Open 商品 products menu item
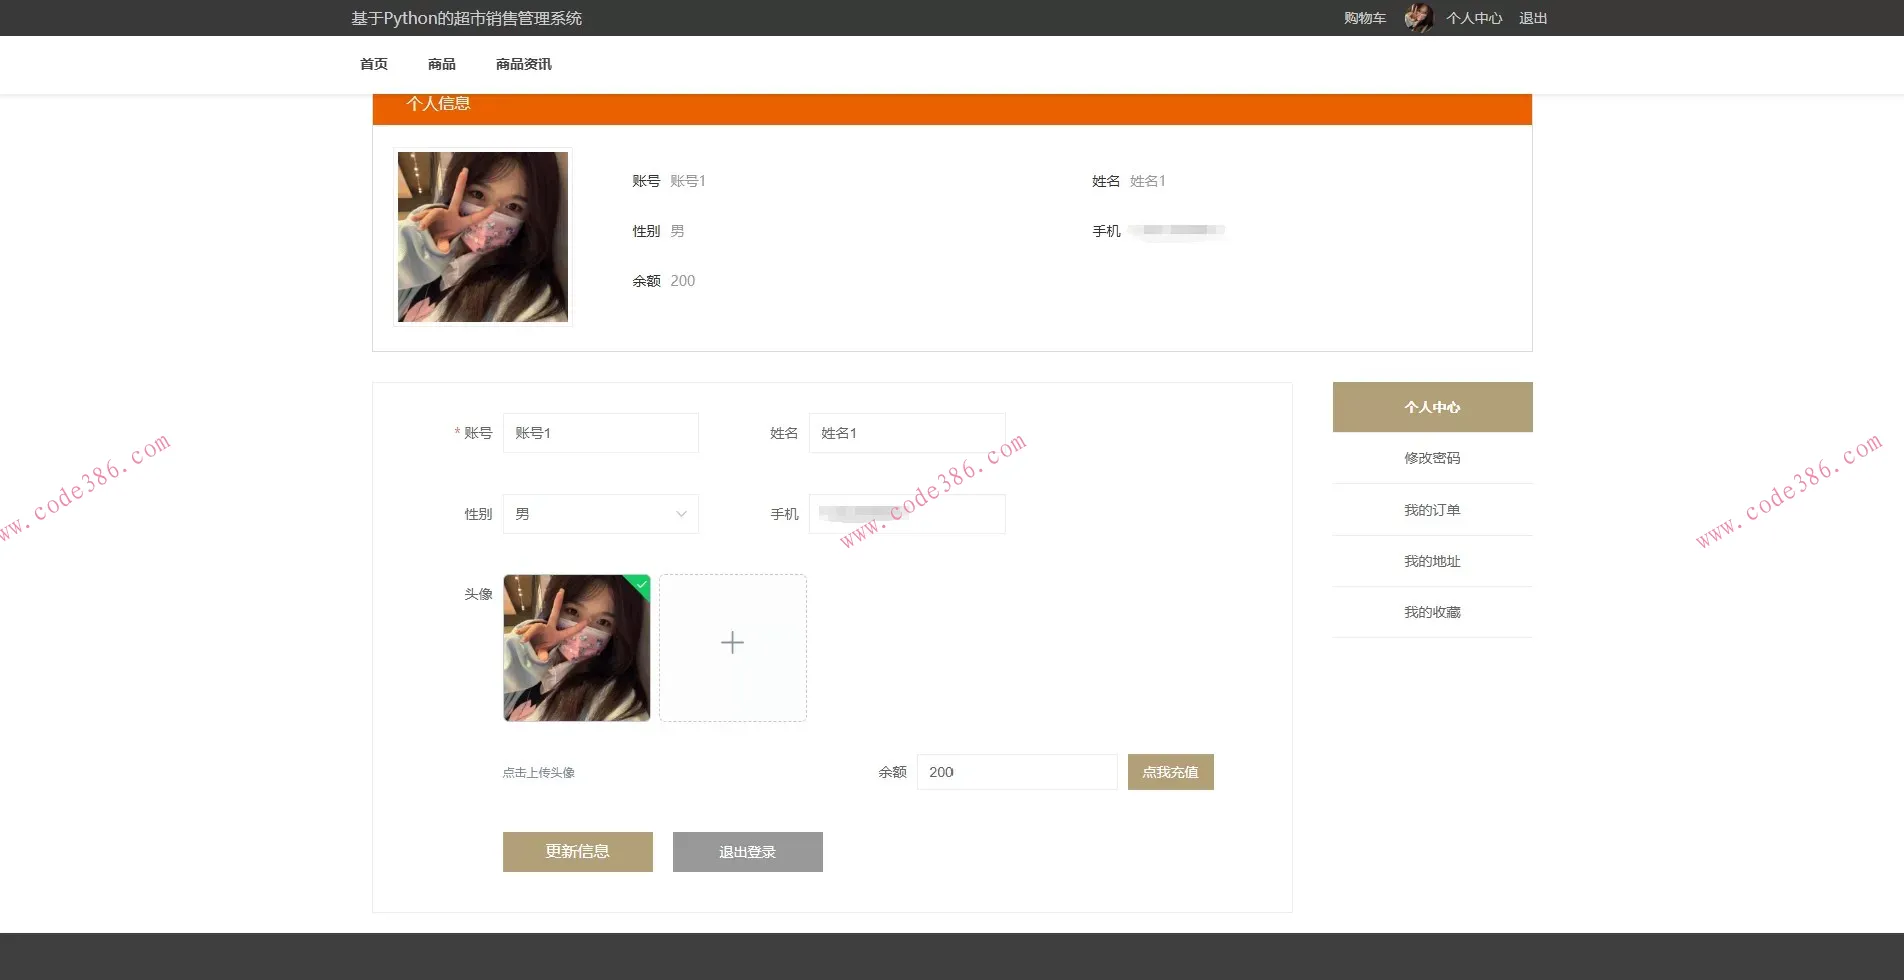Viewport: 1904px width, 980px height. tap(441, 64)
